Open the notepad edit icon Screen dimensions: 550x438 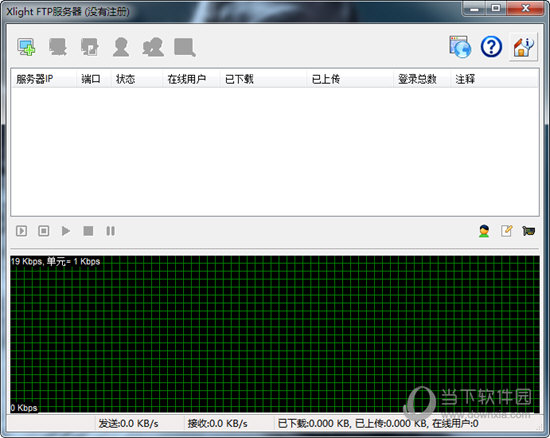click(507, 231)
